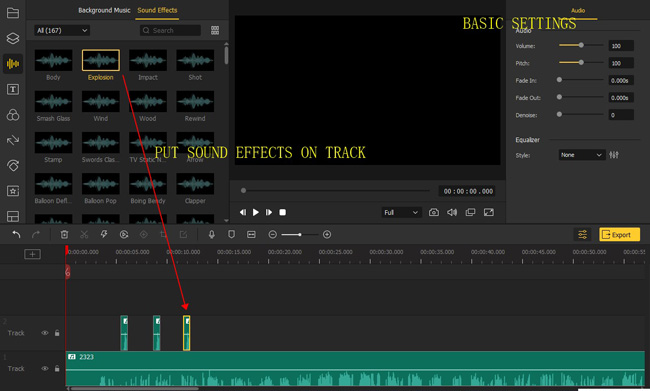Select the Explosion sound effect thumbnail
Screen dimensions: 650x391
(x=101, y=60)
